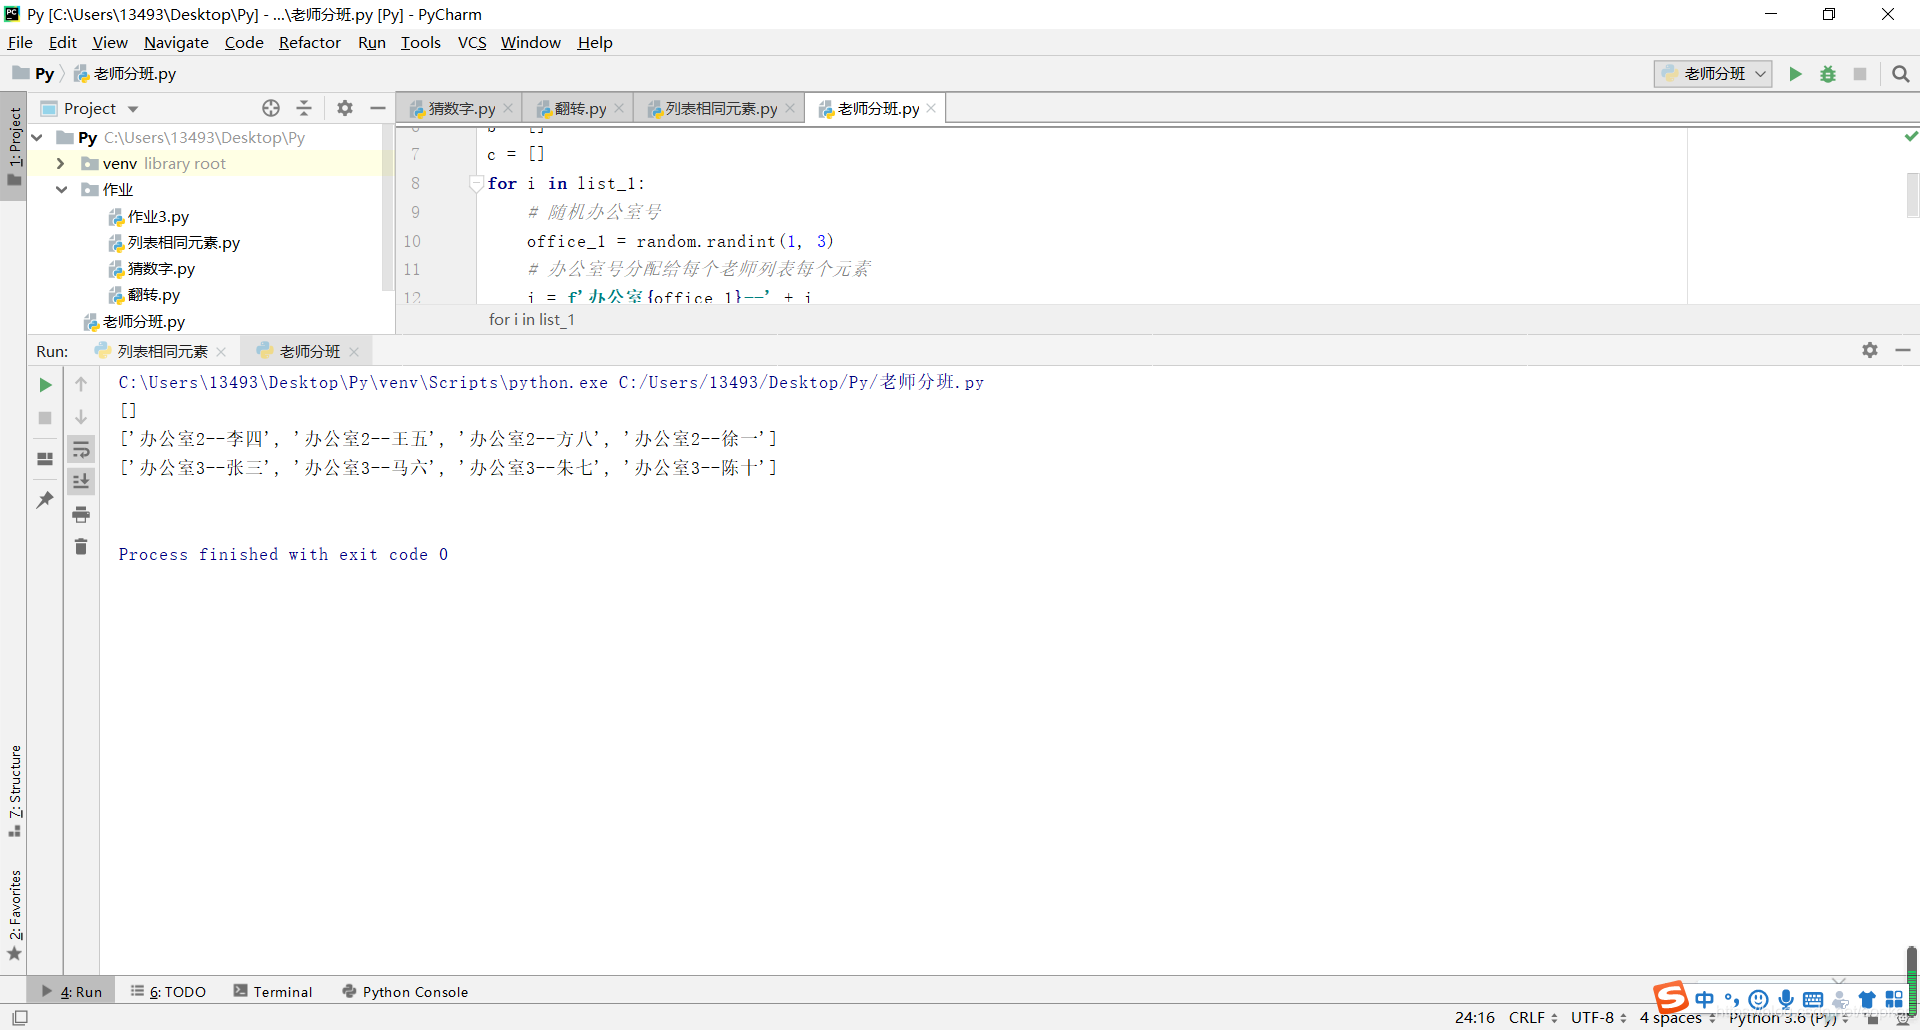Toggle soft-wrap in Run output
The height and width of the screenshot is (1030, 1920).
(81, 450)
